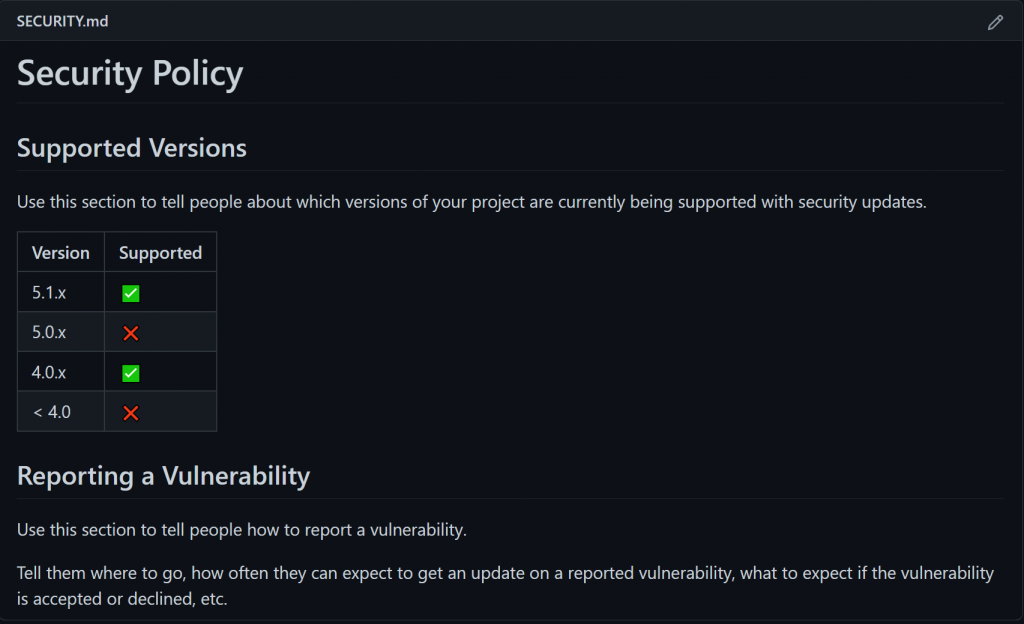This screenshot has height=624, width=1024.
Task: Click the Supported Versions heading
Action: [132, 148]
